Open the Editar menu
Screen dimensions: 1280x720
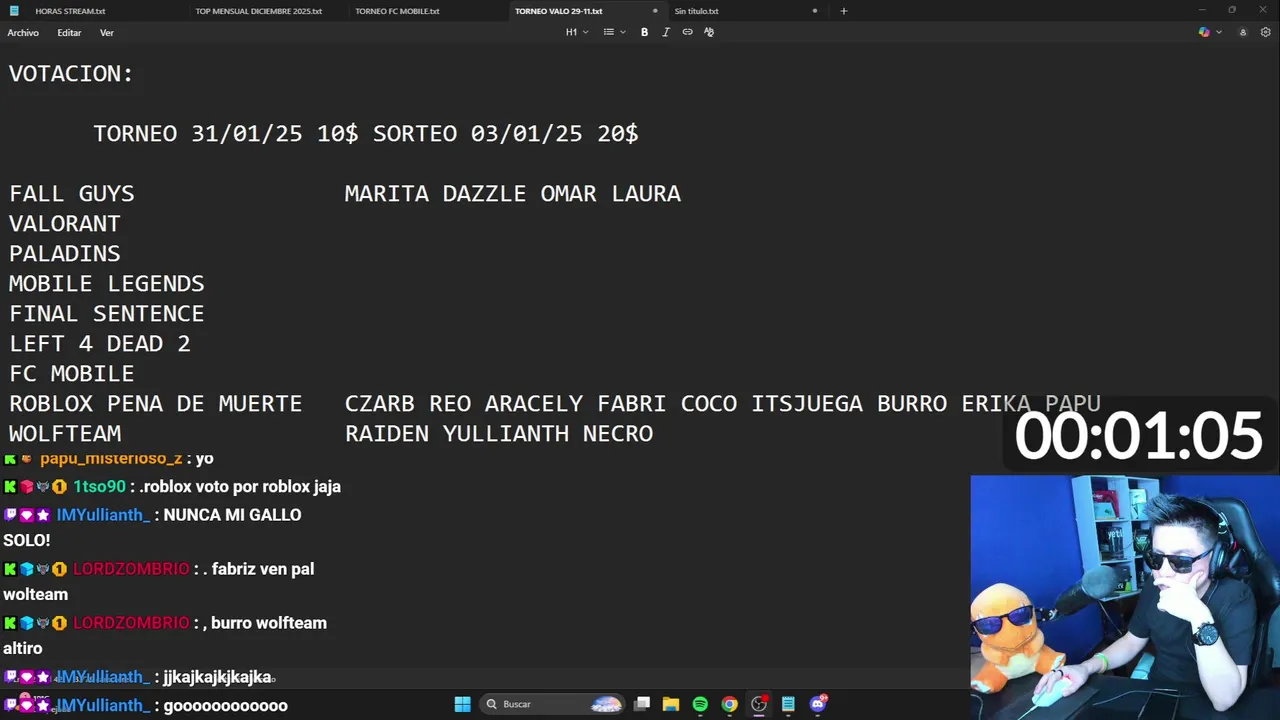pos(69,33)
